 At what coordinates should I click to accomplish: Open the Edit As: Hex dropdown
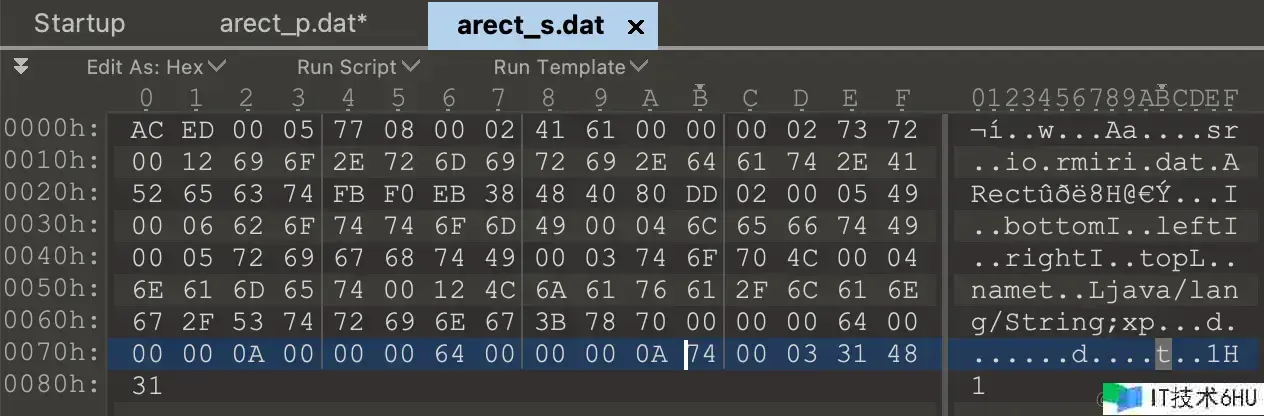pos(156,67)
